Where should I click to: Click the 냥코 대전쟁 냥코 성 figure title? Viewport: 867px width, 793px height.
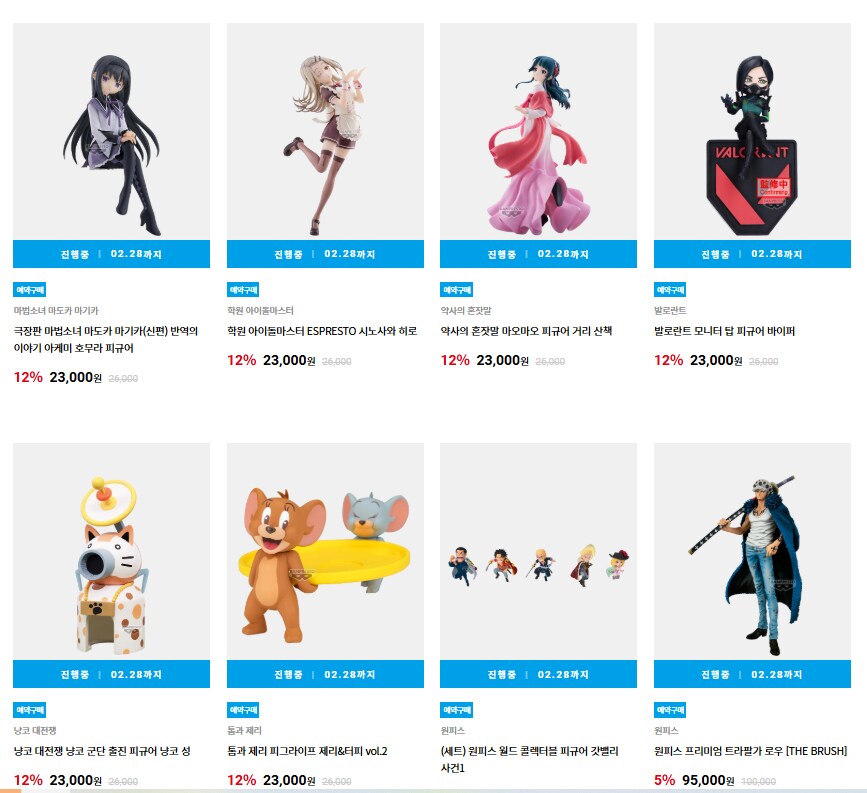pos(102,751)
